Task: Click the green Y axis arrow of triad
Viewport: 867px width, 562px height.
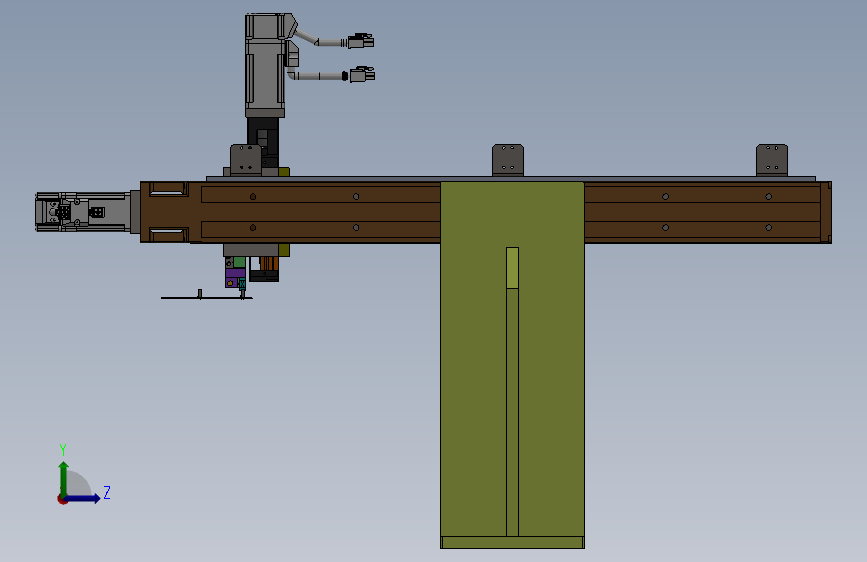Action: (x=64, y=478)
